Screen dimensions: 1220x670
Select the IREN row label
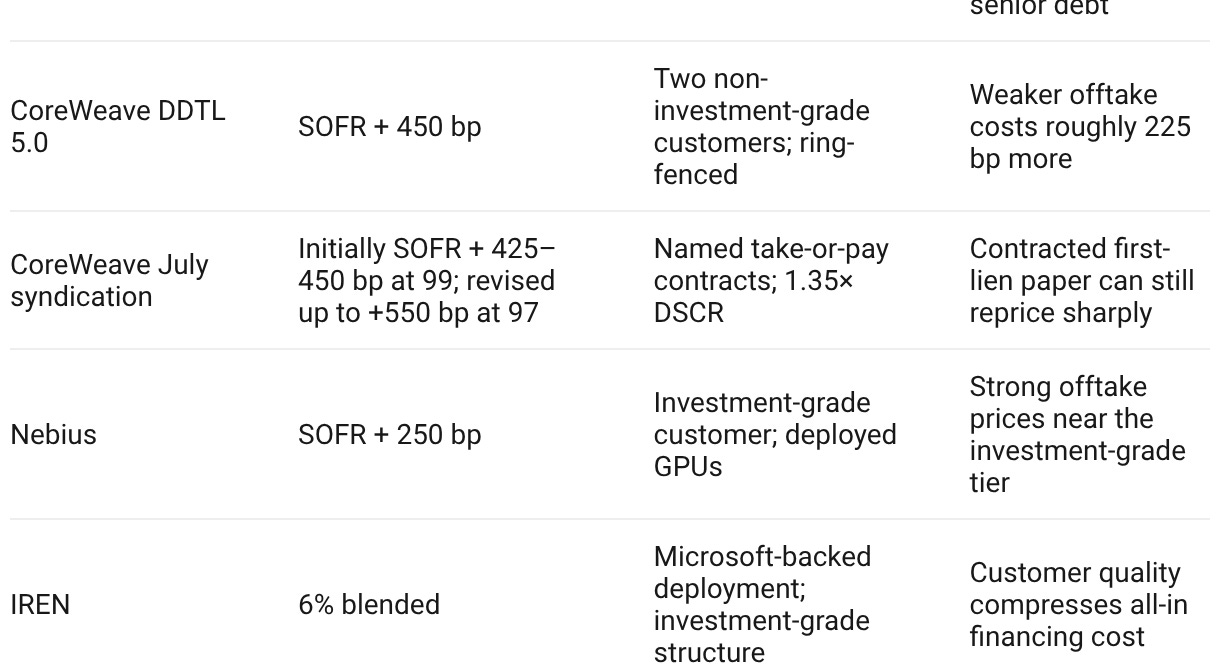coord(40,605)
